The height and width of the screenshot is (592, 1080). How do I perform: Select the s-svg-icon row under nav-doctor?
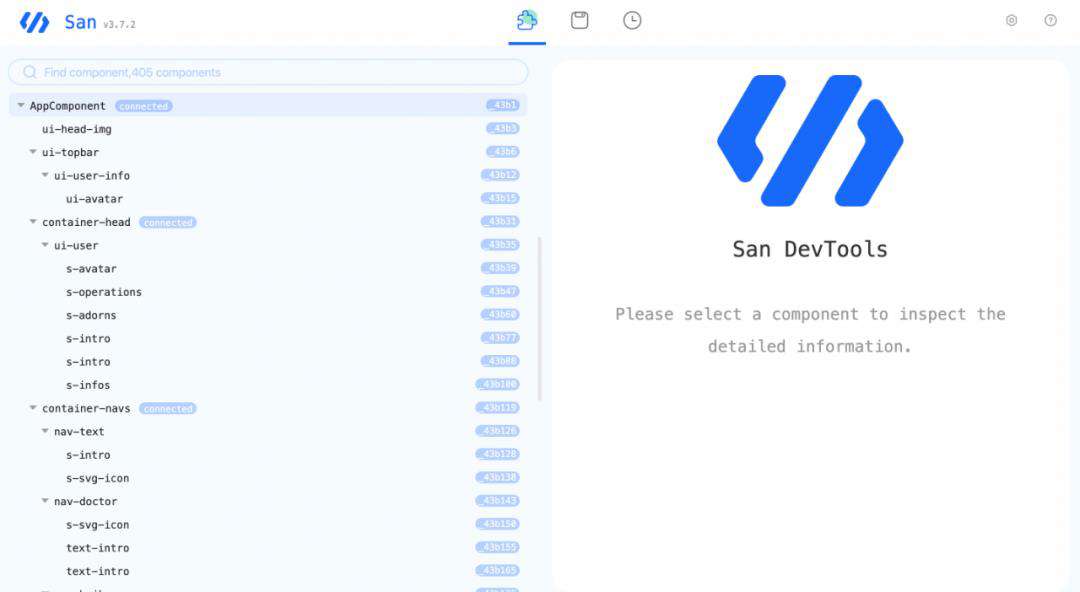click(97, 525)
